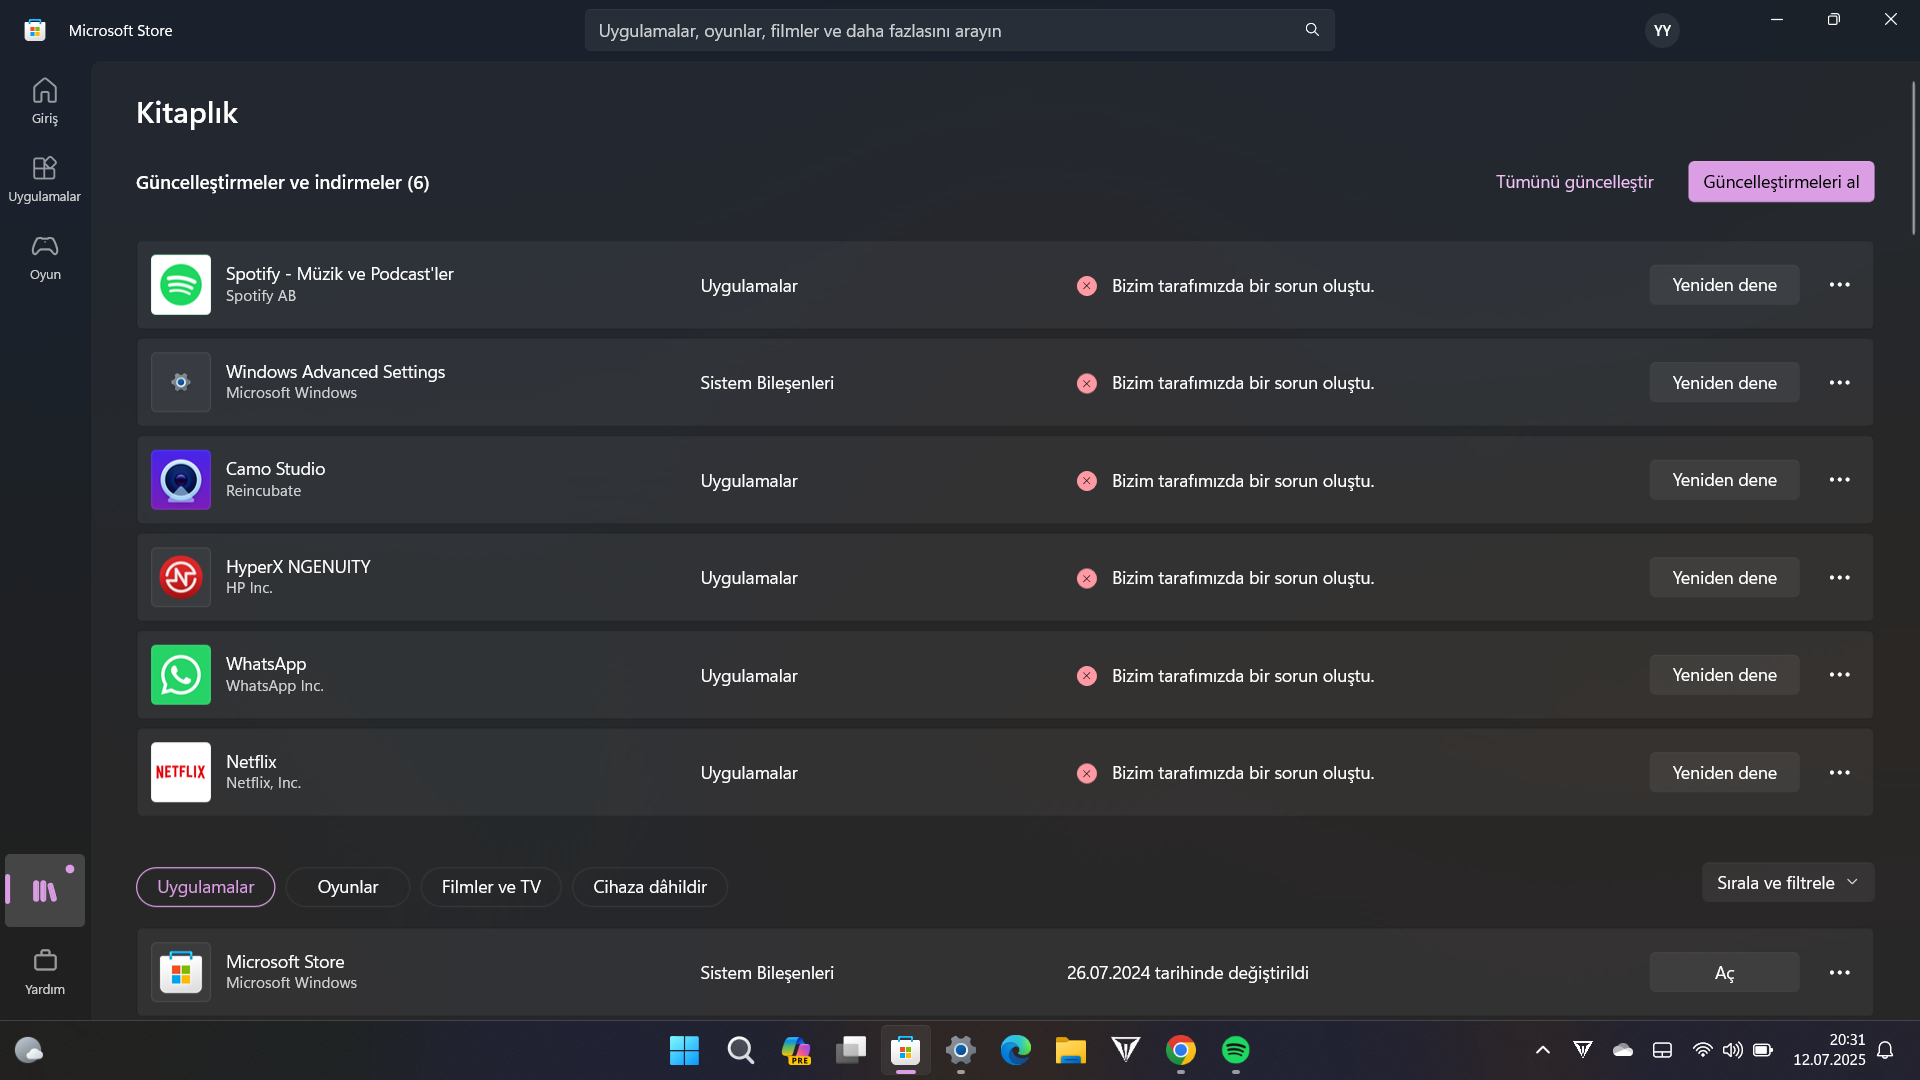1920x1080 pixels.
Task: Open the volume speaker tray icon
Action: 1732,1050
